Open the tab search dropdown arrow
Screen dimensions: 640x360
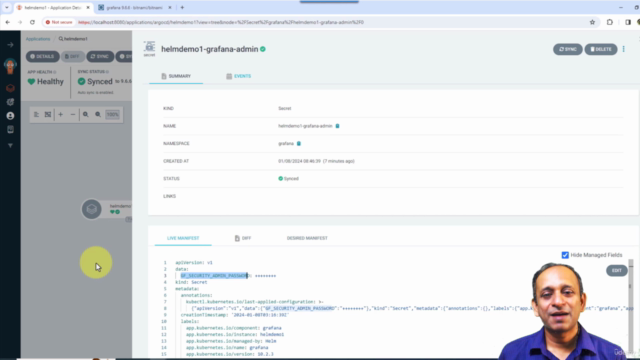point(7,7)
